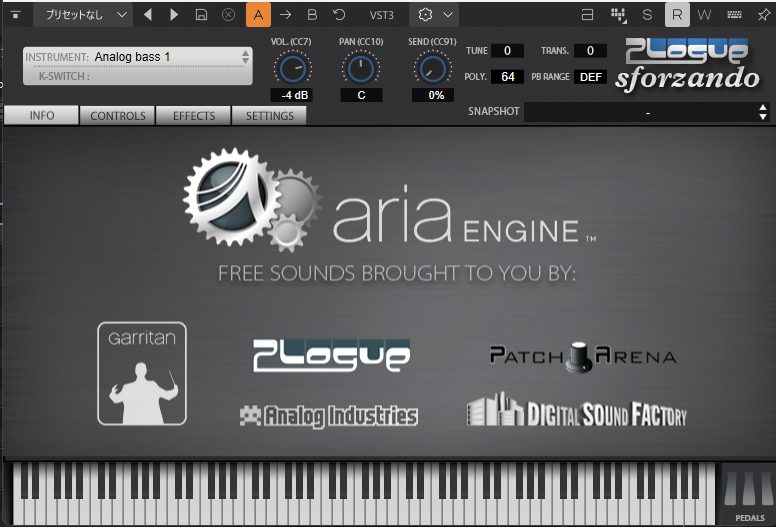Click the PEDALS area

(748, 493)
